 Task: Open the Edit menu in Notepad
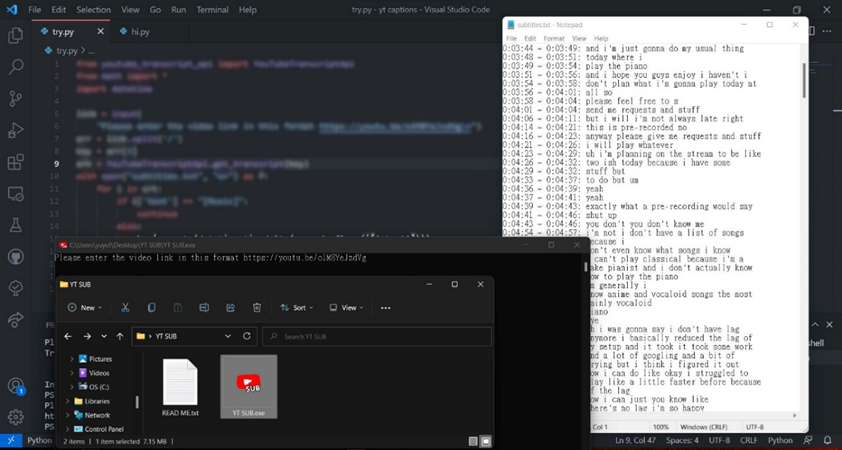530,38
